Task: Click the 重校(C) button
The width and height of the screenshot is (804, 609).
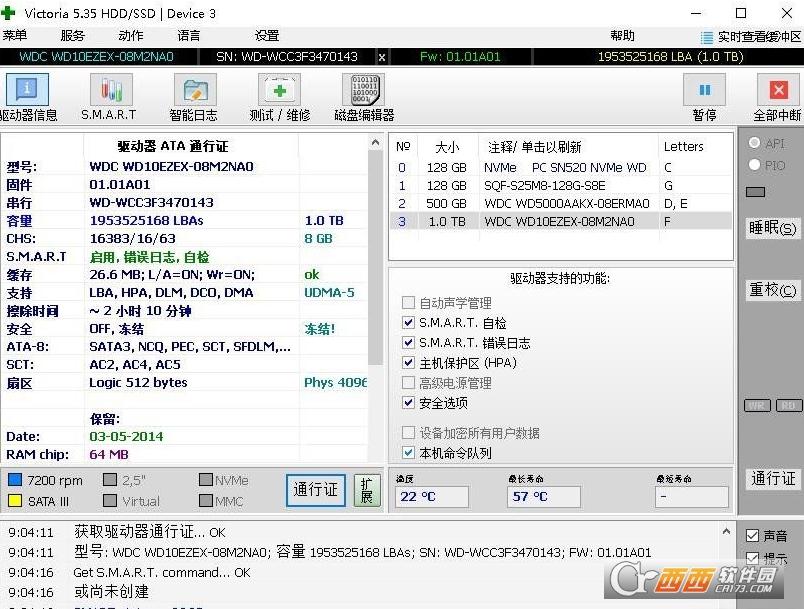Action: point(772,290)
